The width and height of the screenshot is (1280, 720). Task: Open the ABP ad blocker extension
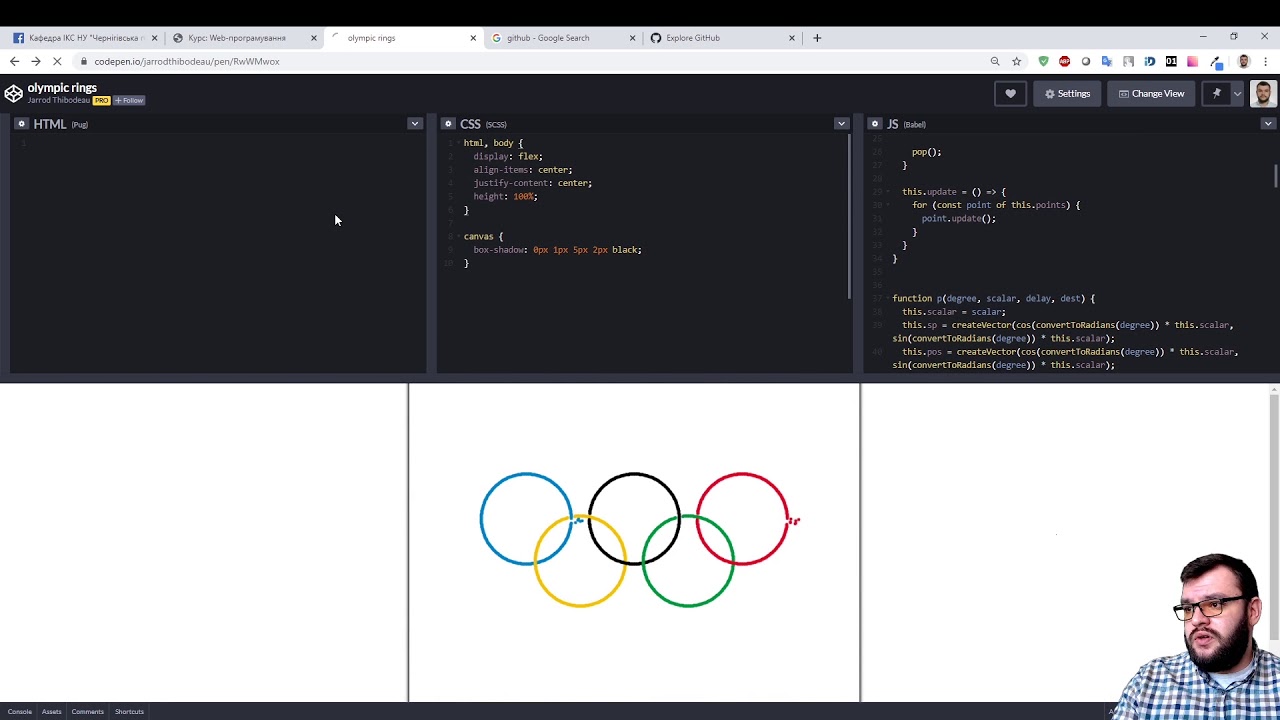point(1064,61)
